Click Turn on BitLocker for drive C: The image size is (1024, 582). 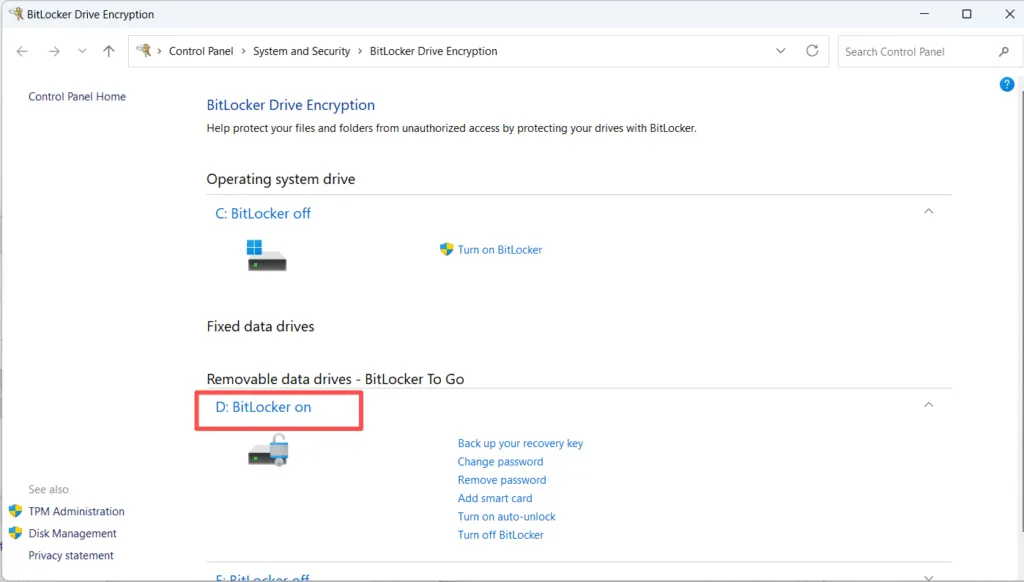[x=500, y=249]
